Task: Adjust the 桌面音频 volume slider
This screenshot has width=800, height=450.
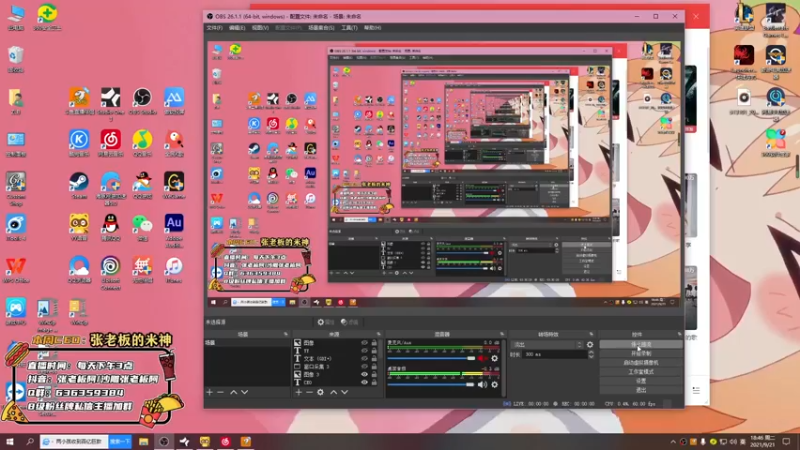Action: coord(431,384)
